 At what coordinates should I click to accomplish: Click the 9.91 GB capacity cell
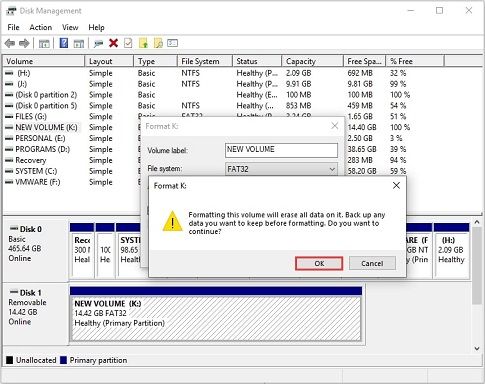[298, 84]
